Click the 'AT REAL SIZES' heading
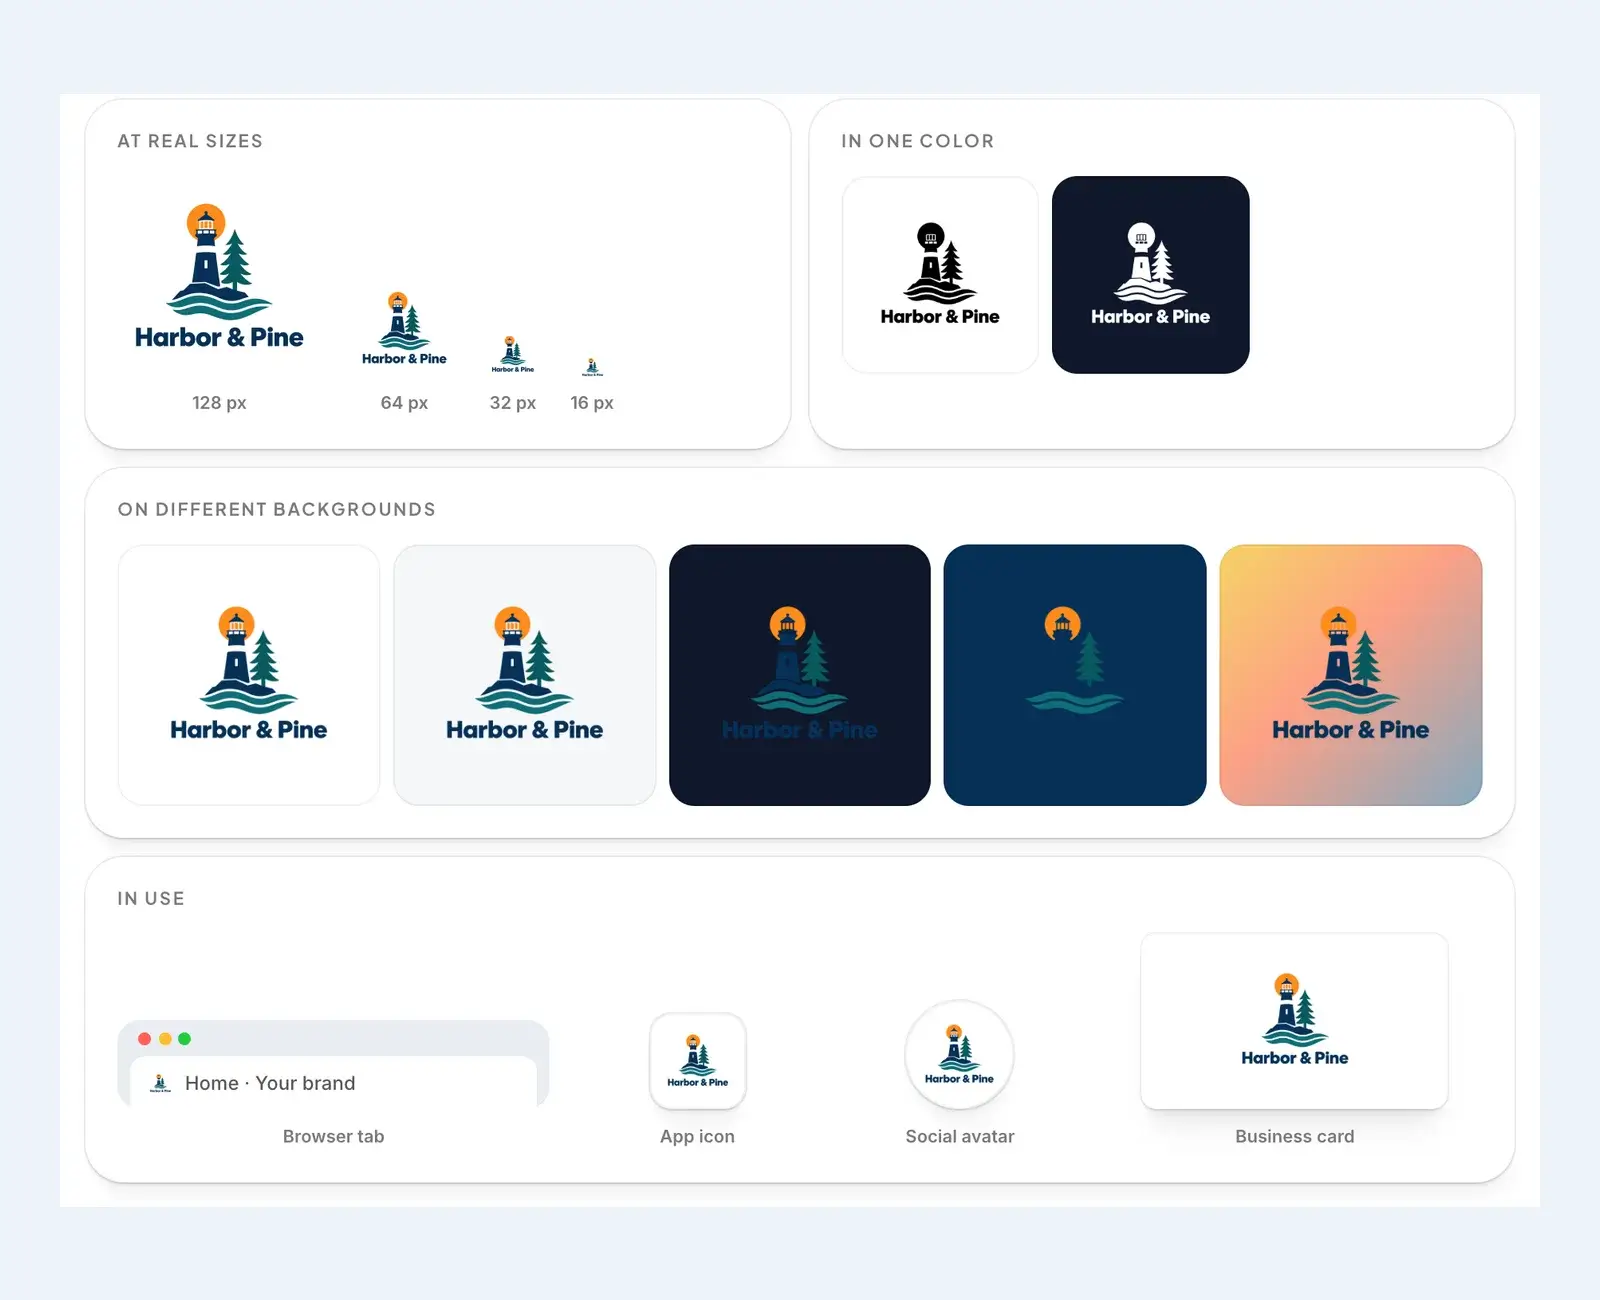The image size is (1600, 1300). point(190,141)
